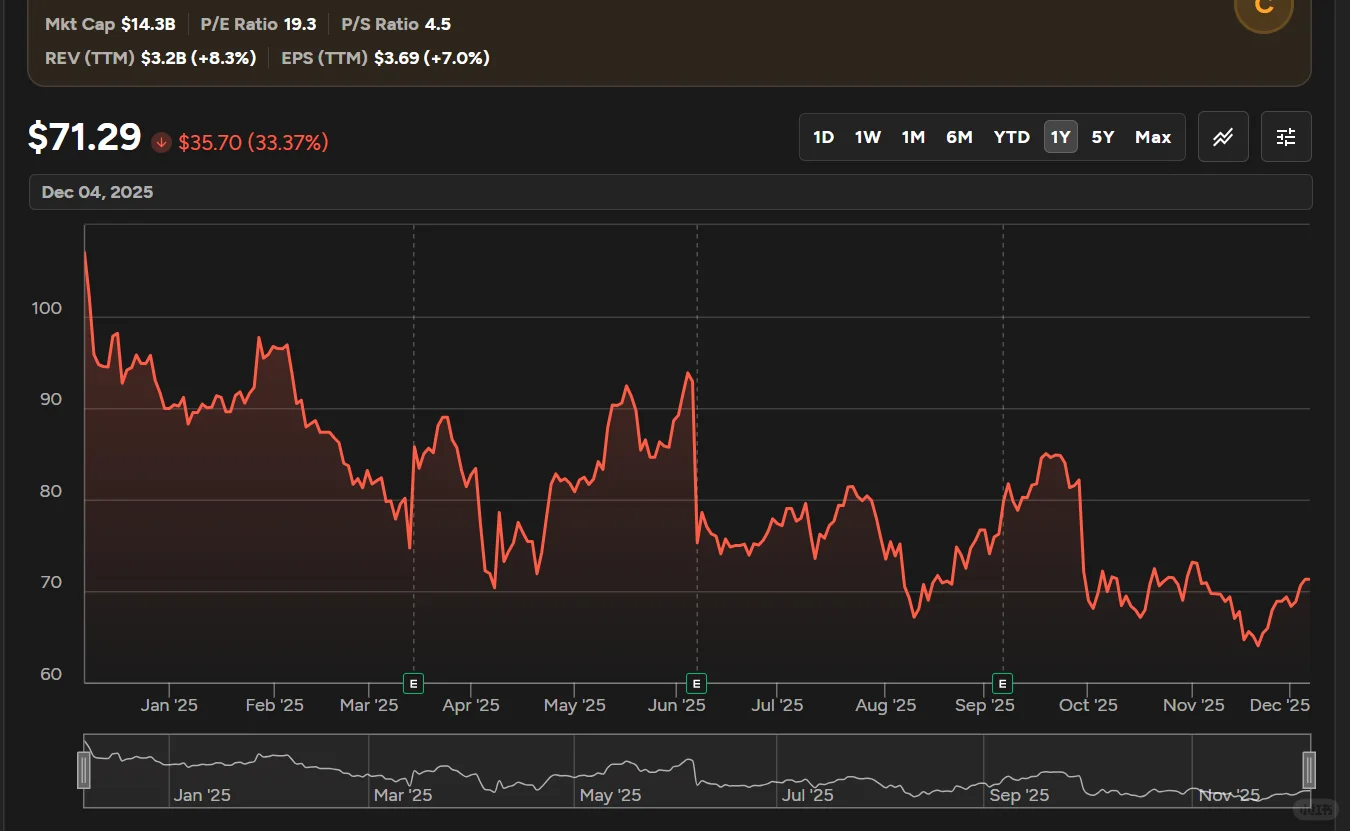Click the P/E Ratio 19.3 stat

coord(258,23)
